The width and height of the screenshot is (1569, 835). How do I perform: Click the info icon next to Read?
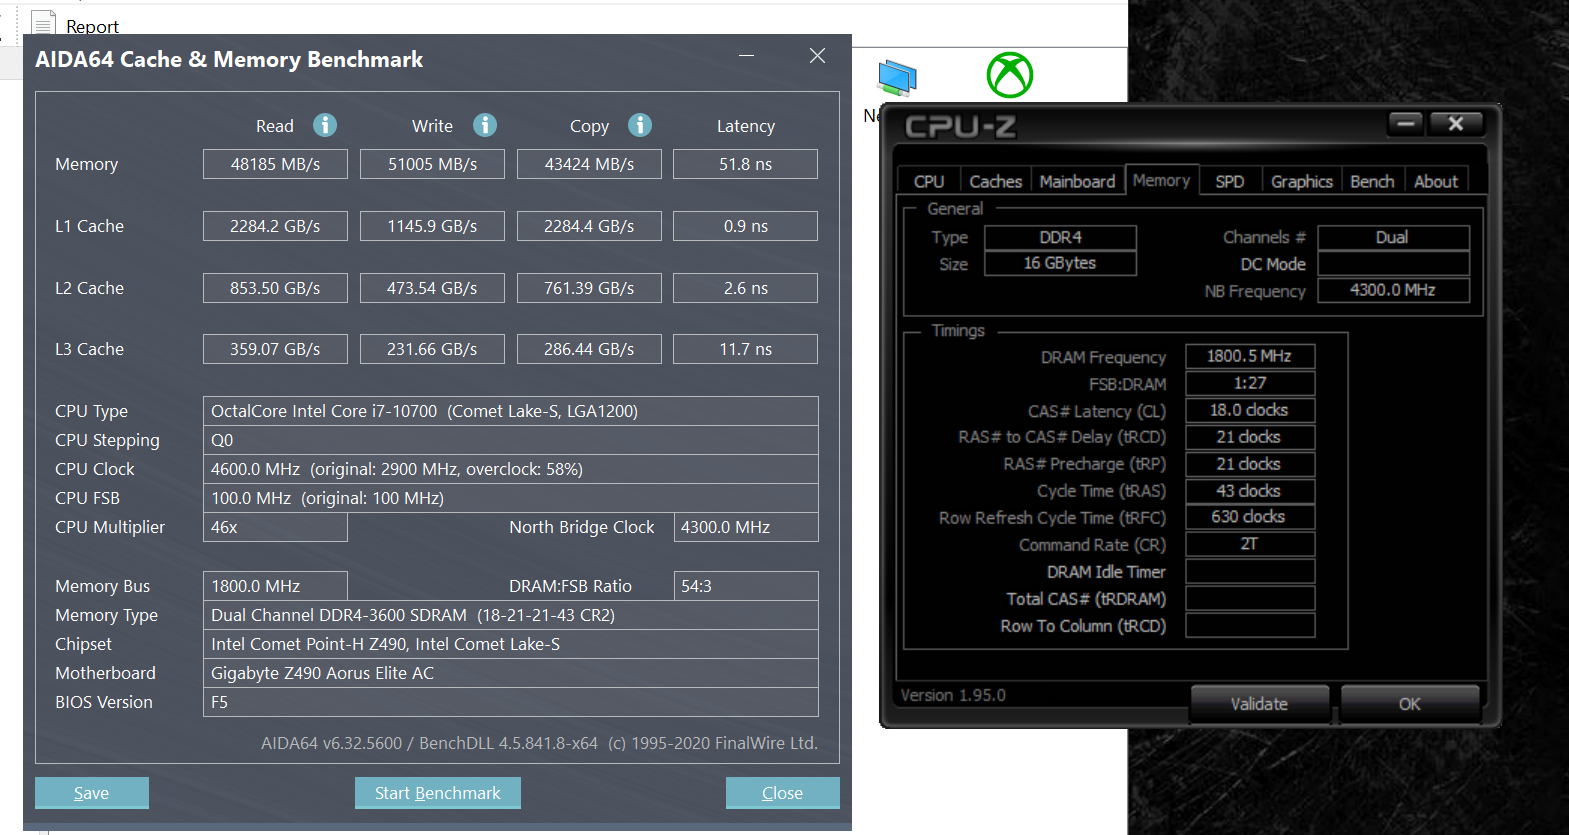coord(325,125)
